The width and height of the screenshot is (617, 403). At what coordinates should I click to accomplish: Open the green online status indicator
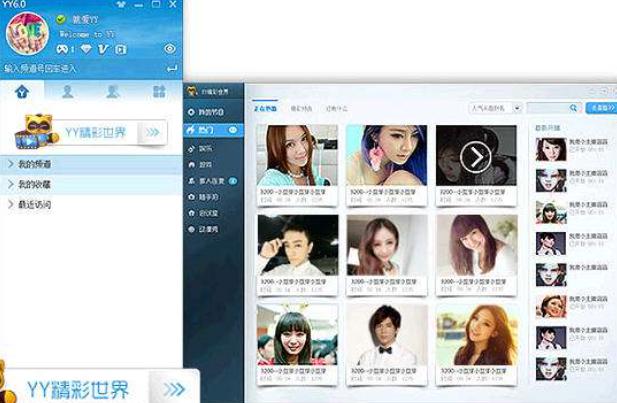[60, 19]
